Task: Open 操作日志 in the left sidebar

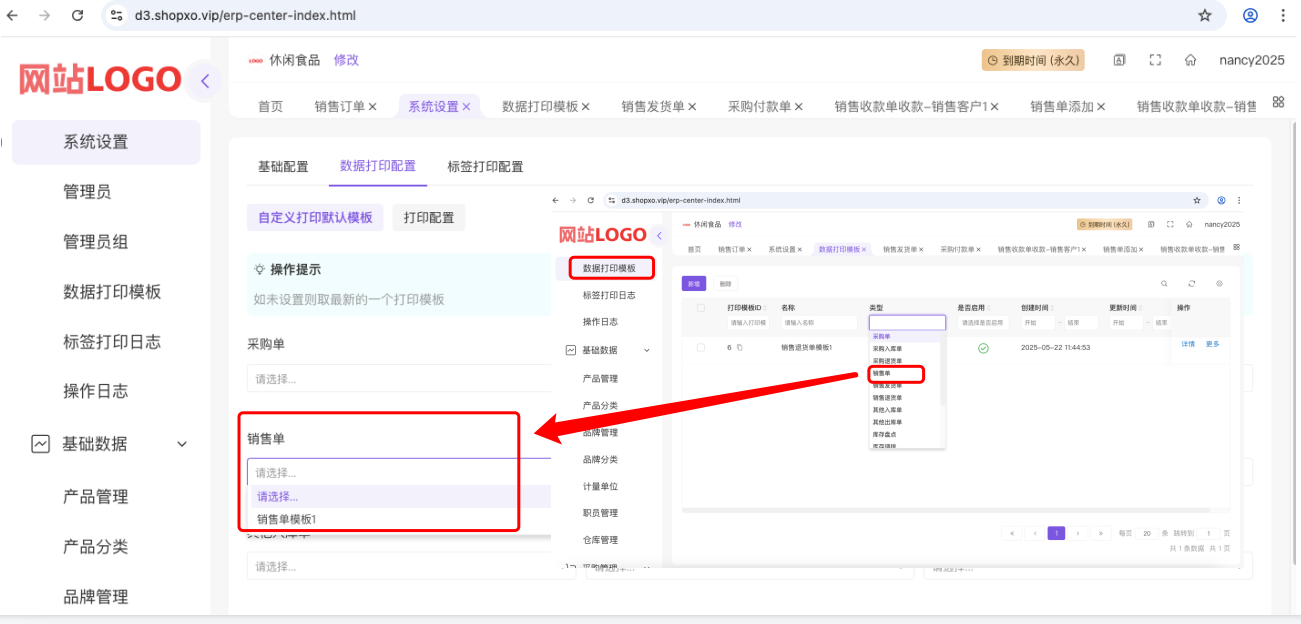Action: pos(95,391)
